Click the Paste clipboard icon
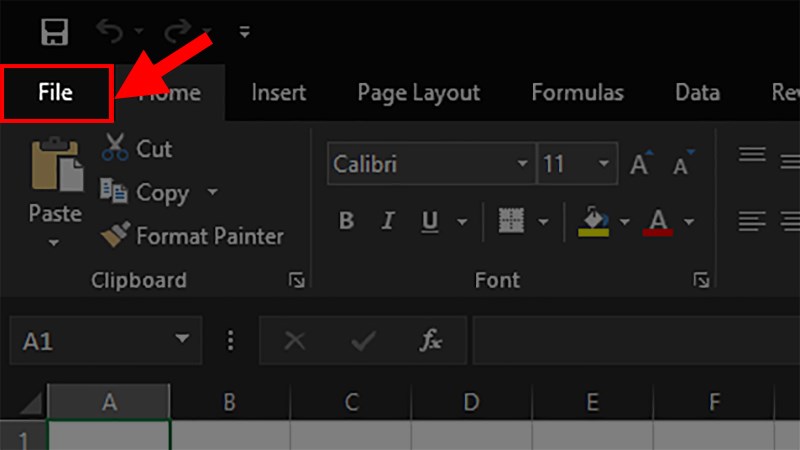This screenshot has width=800, height=450. click(x=55, y=166)
